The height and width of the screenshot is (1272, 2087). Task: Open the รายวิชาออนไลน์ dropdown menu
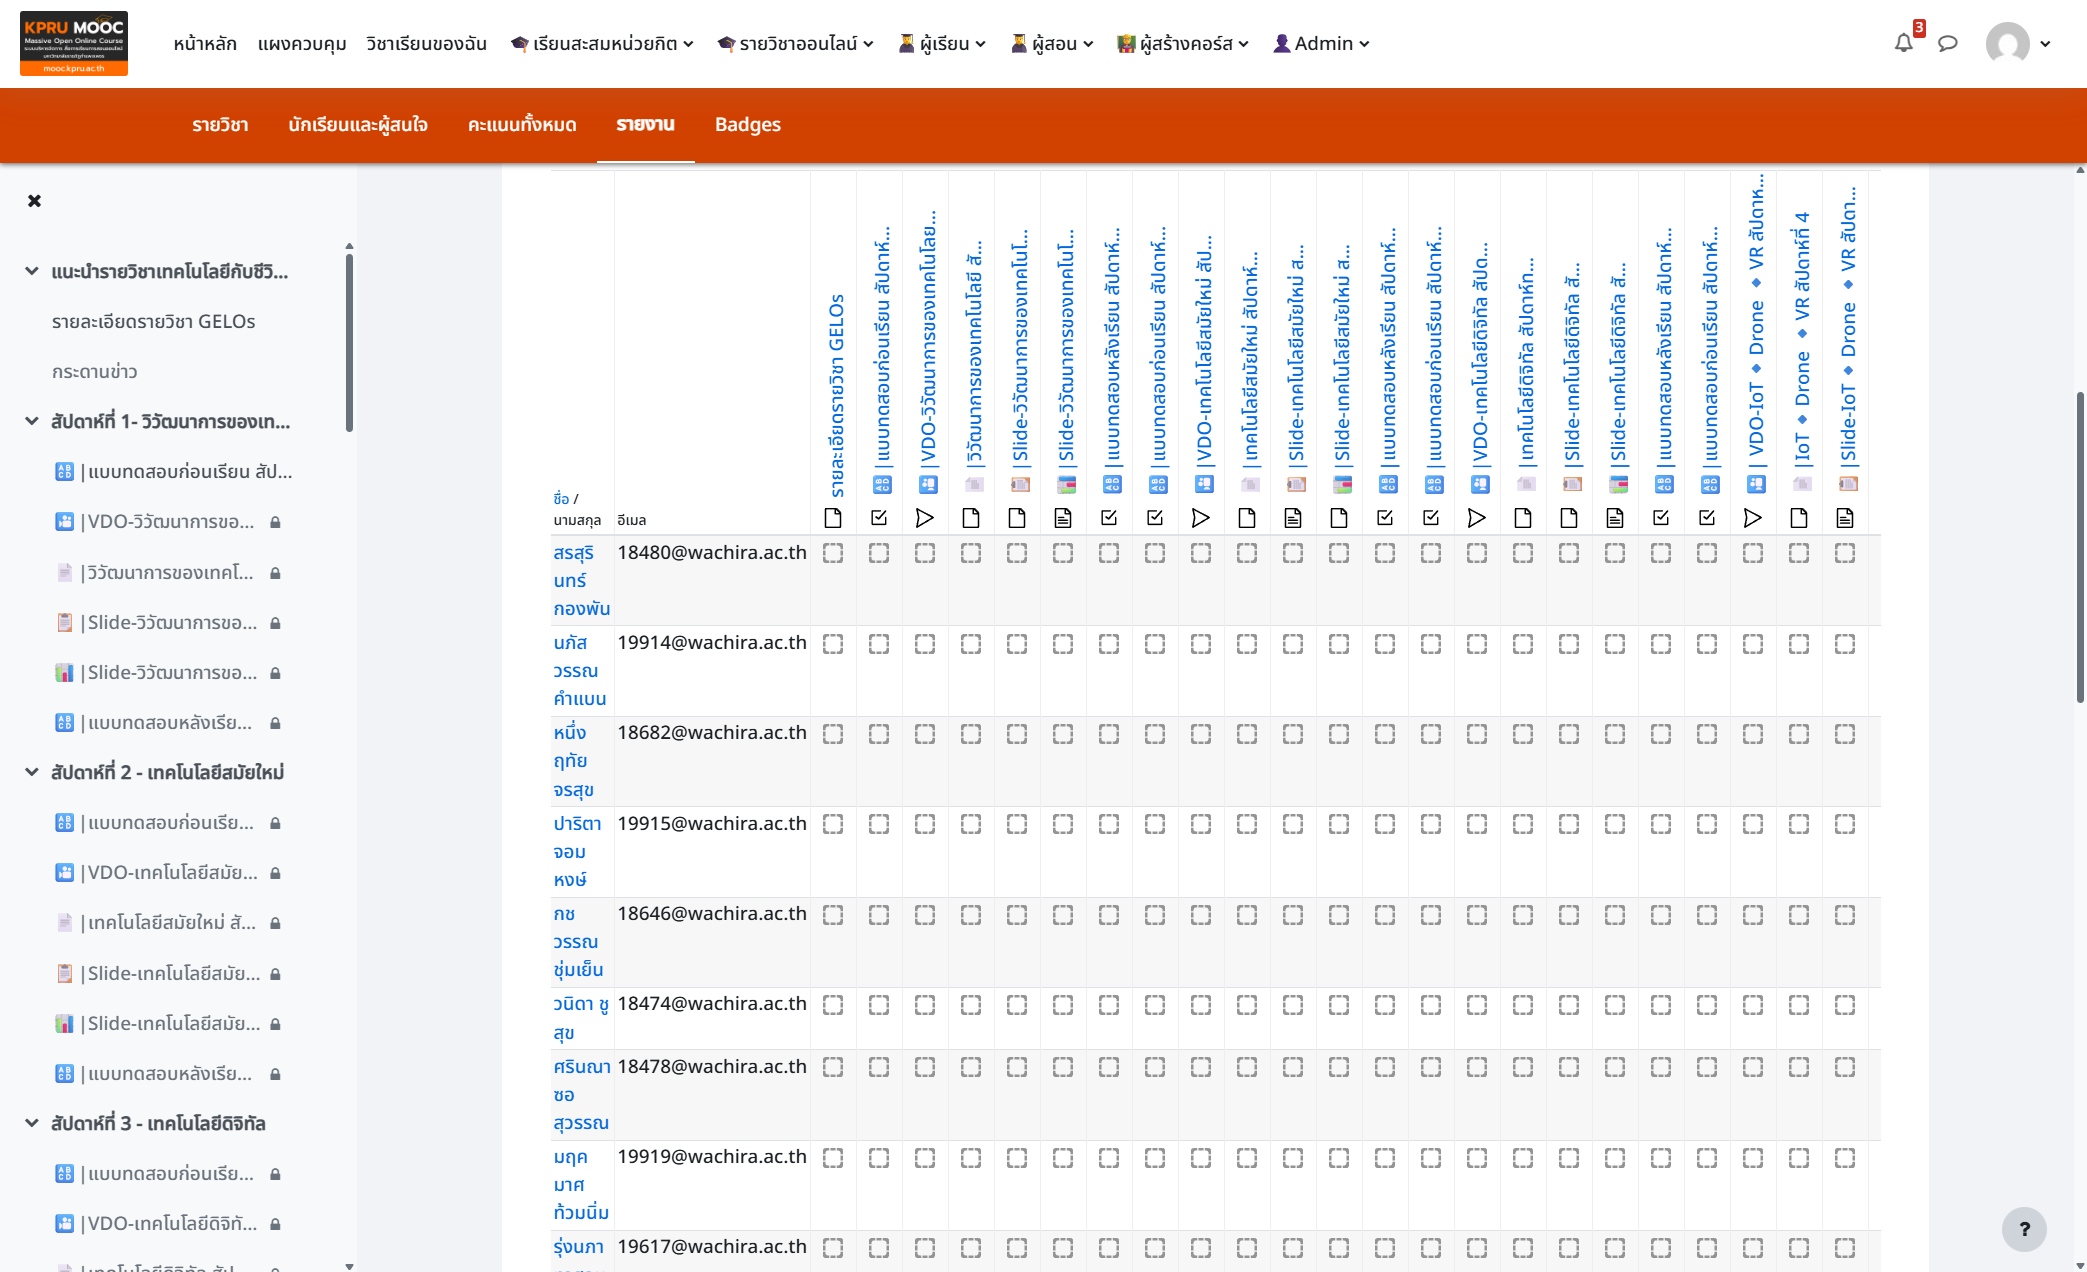pos(796,43)
